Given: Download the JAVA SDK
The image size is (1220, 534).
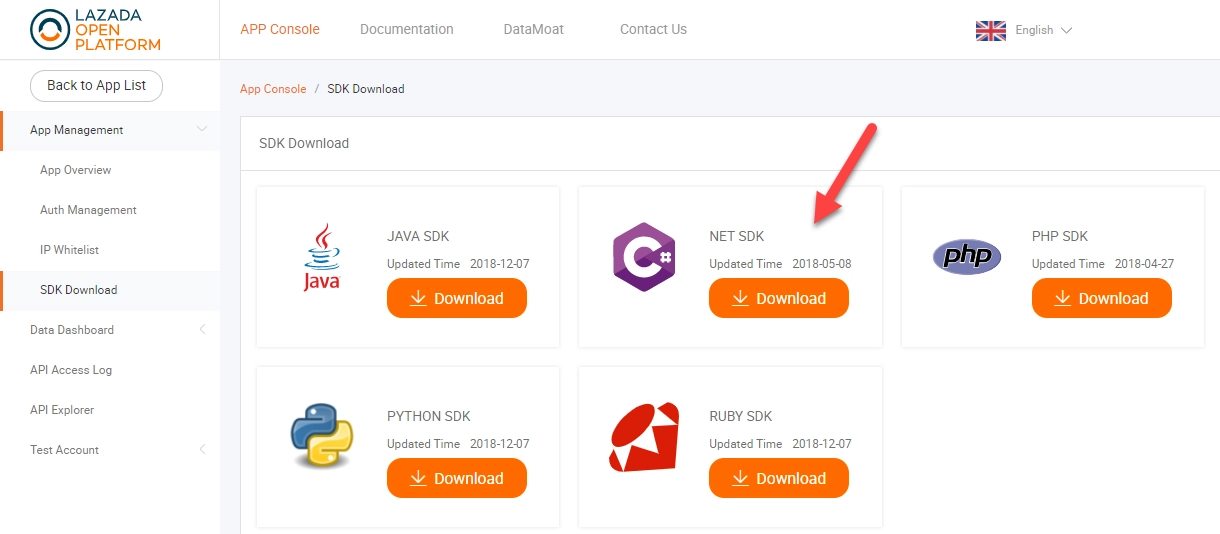Looking at the screenshot, I should point(457,298).
